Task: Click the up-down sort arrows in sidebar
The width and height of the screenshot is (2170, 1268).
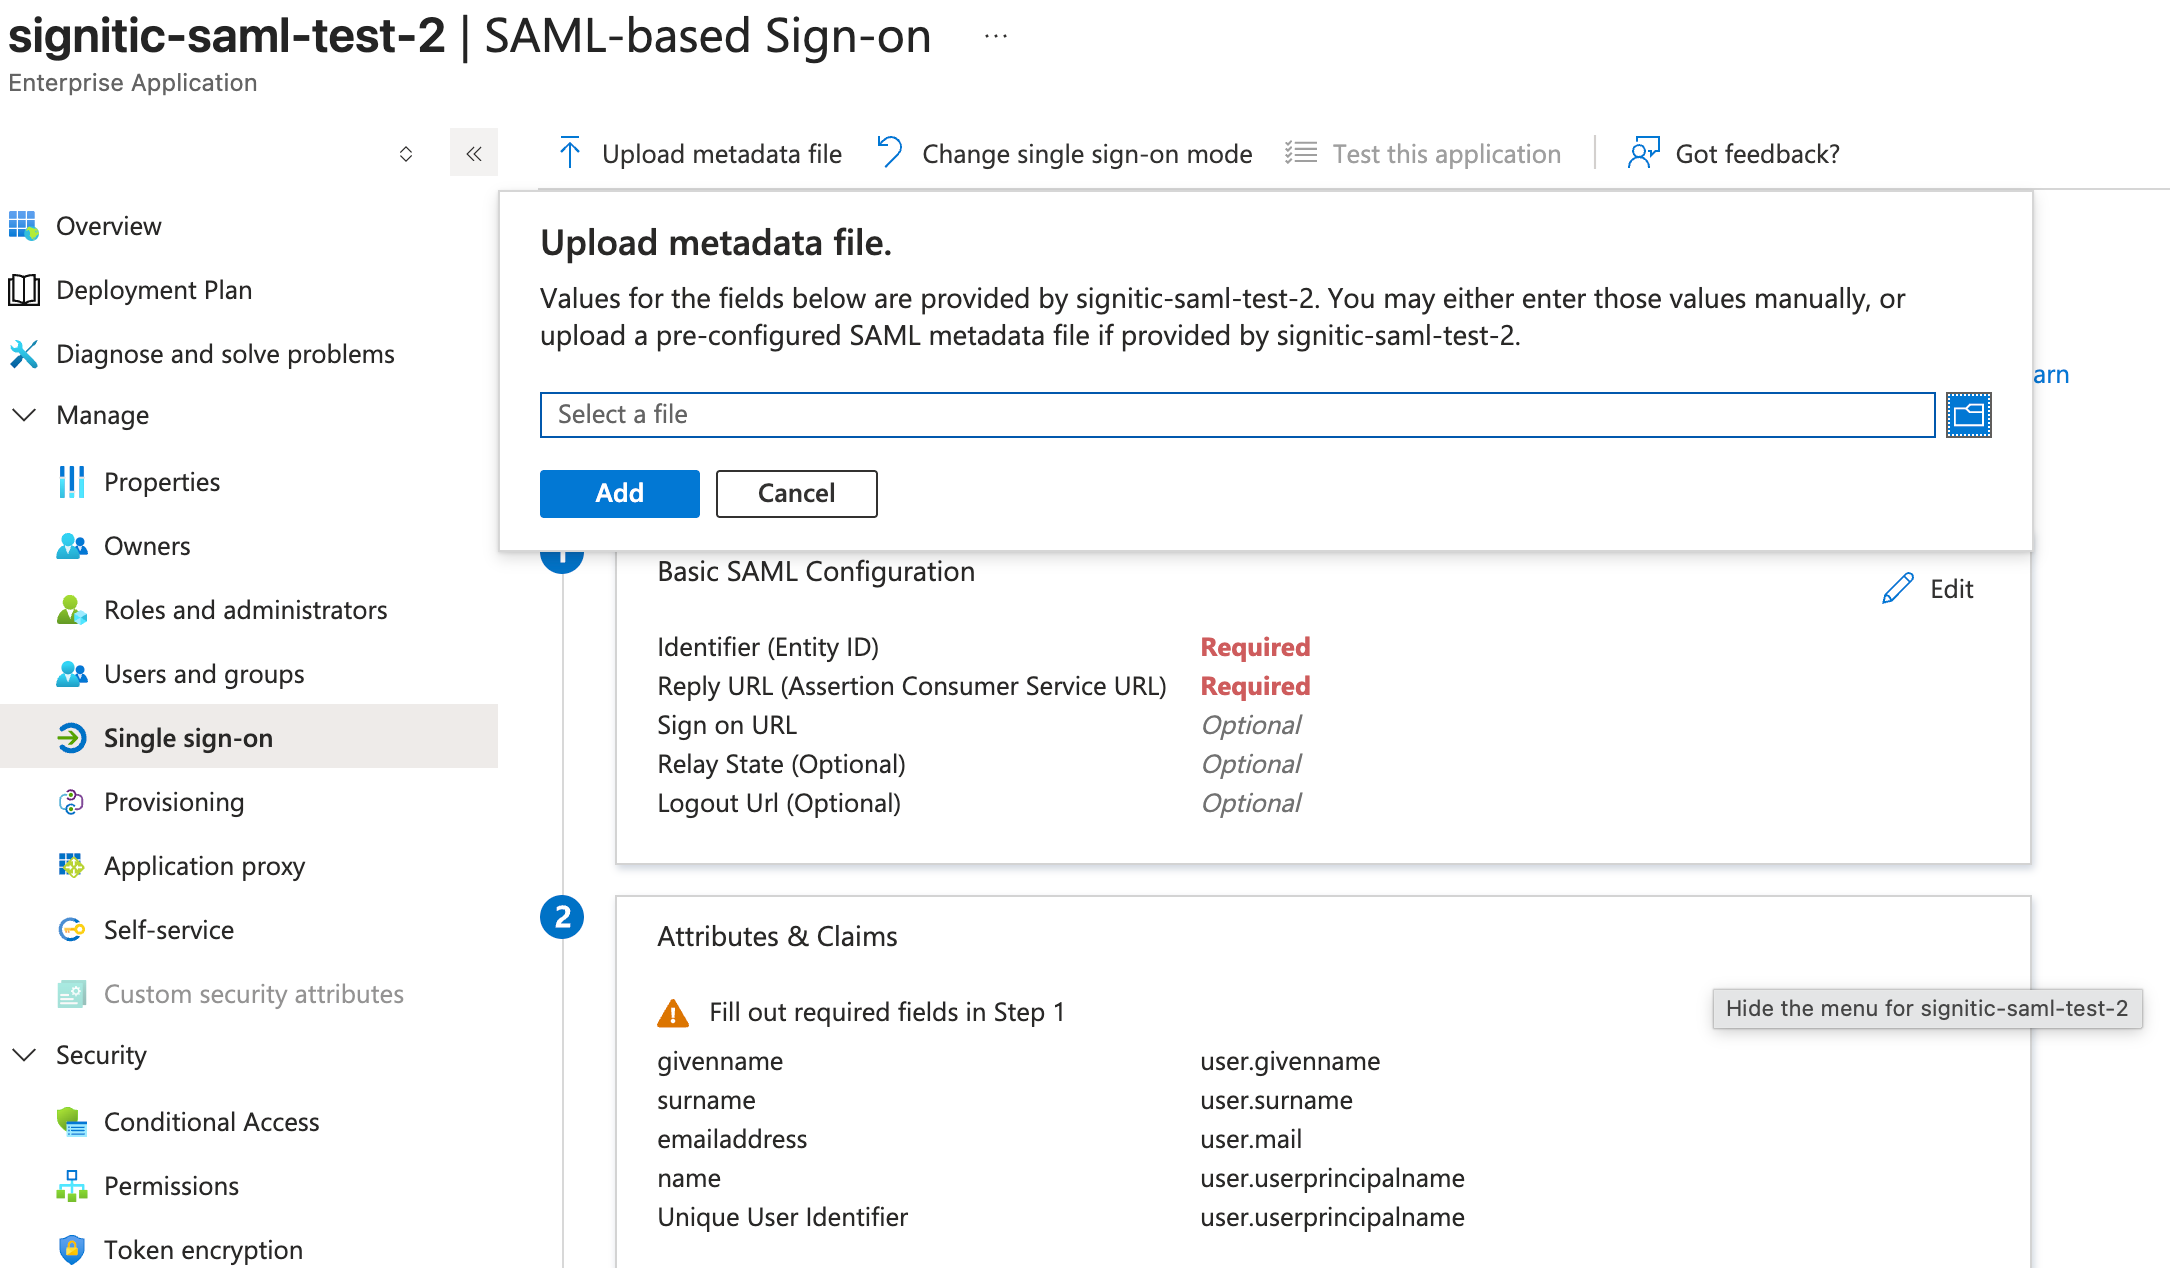Action: pos(406,153)
